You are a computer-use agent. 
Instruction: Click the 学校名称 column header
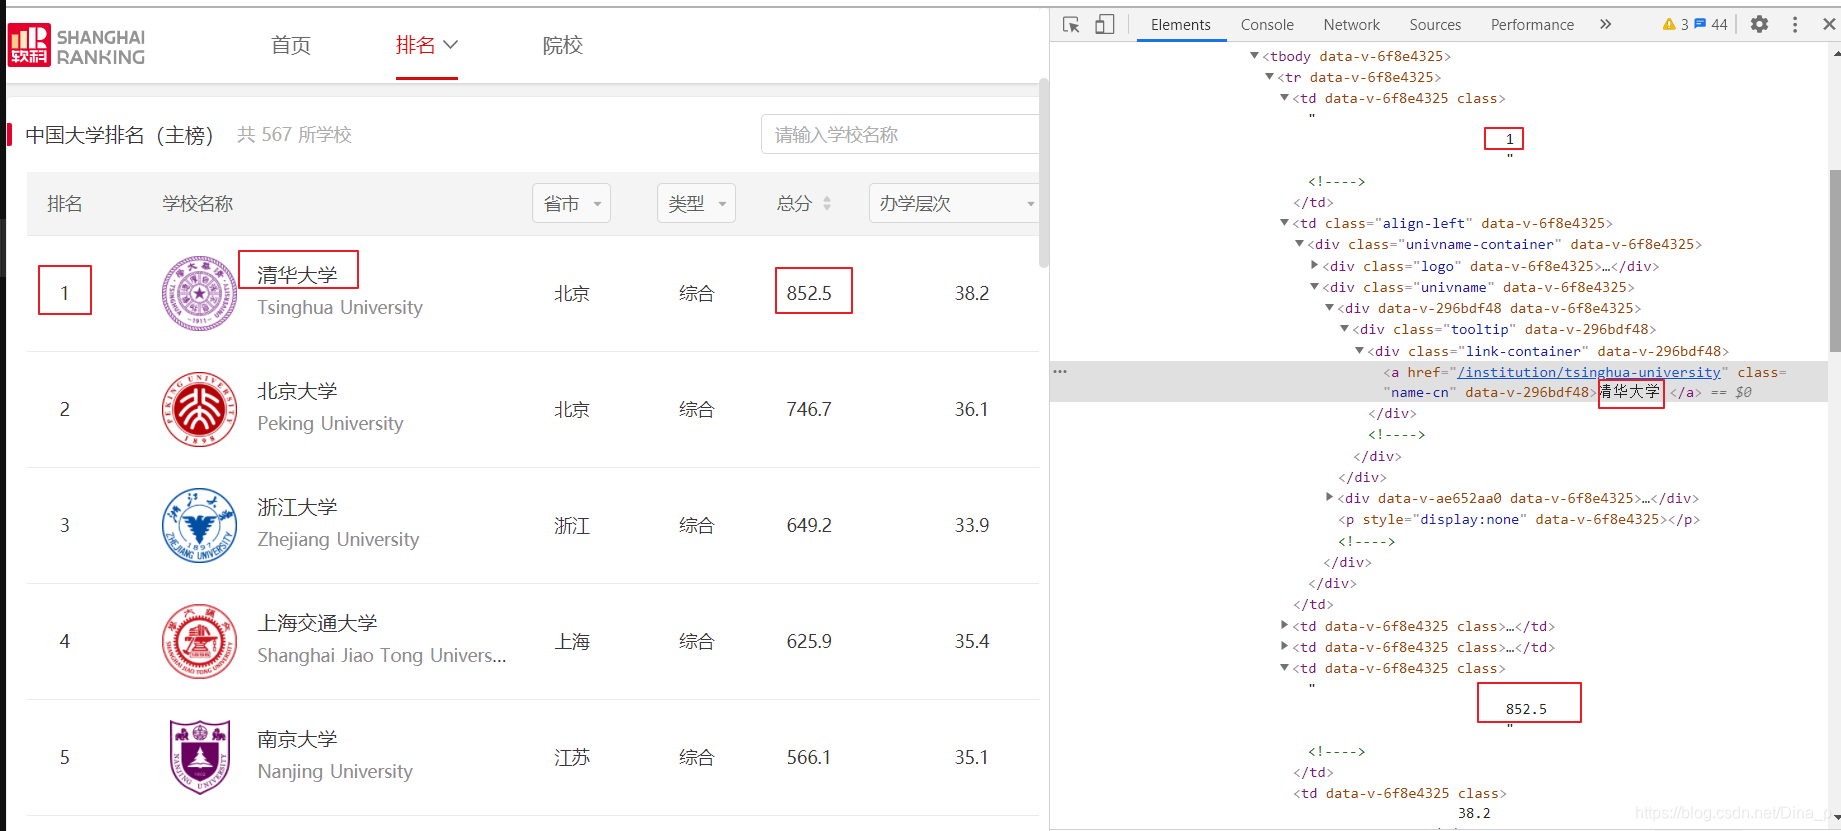[197, 203]
